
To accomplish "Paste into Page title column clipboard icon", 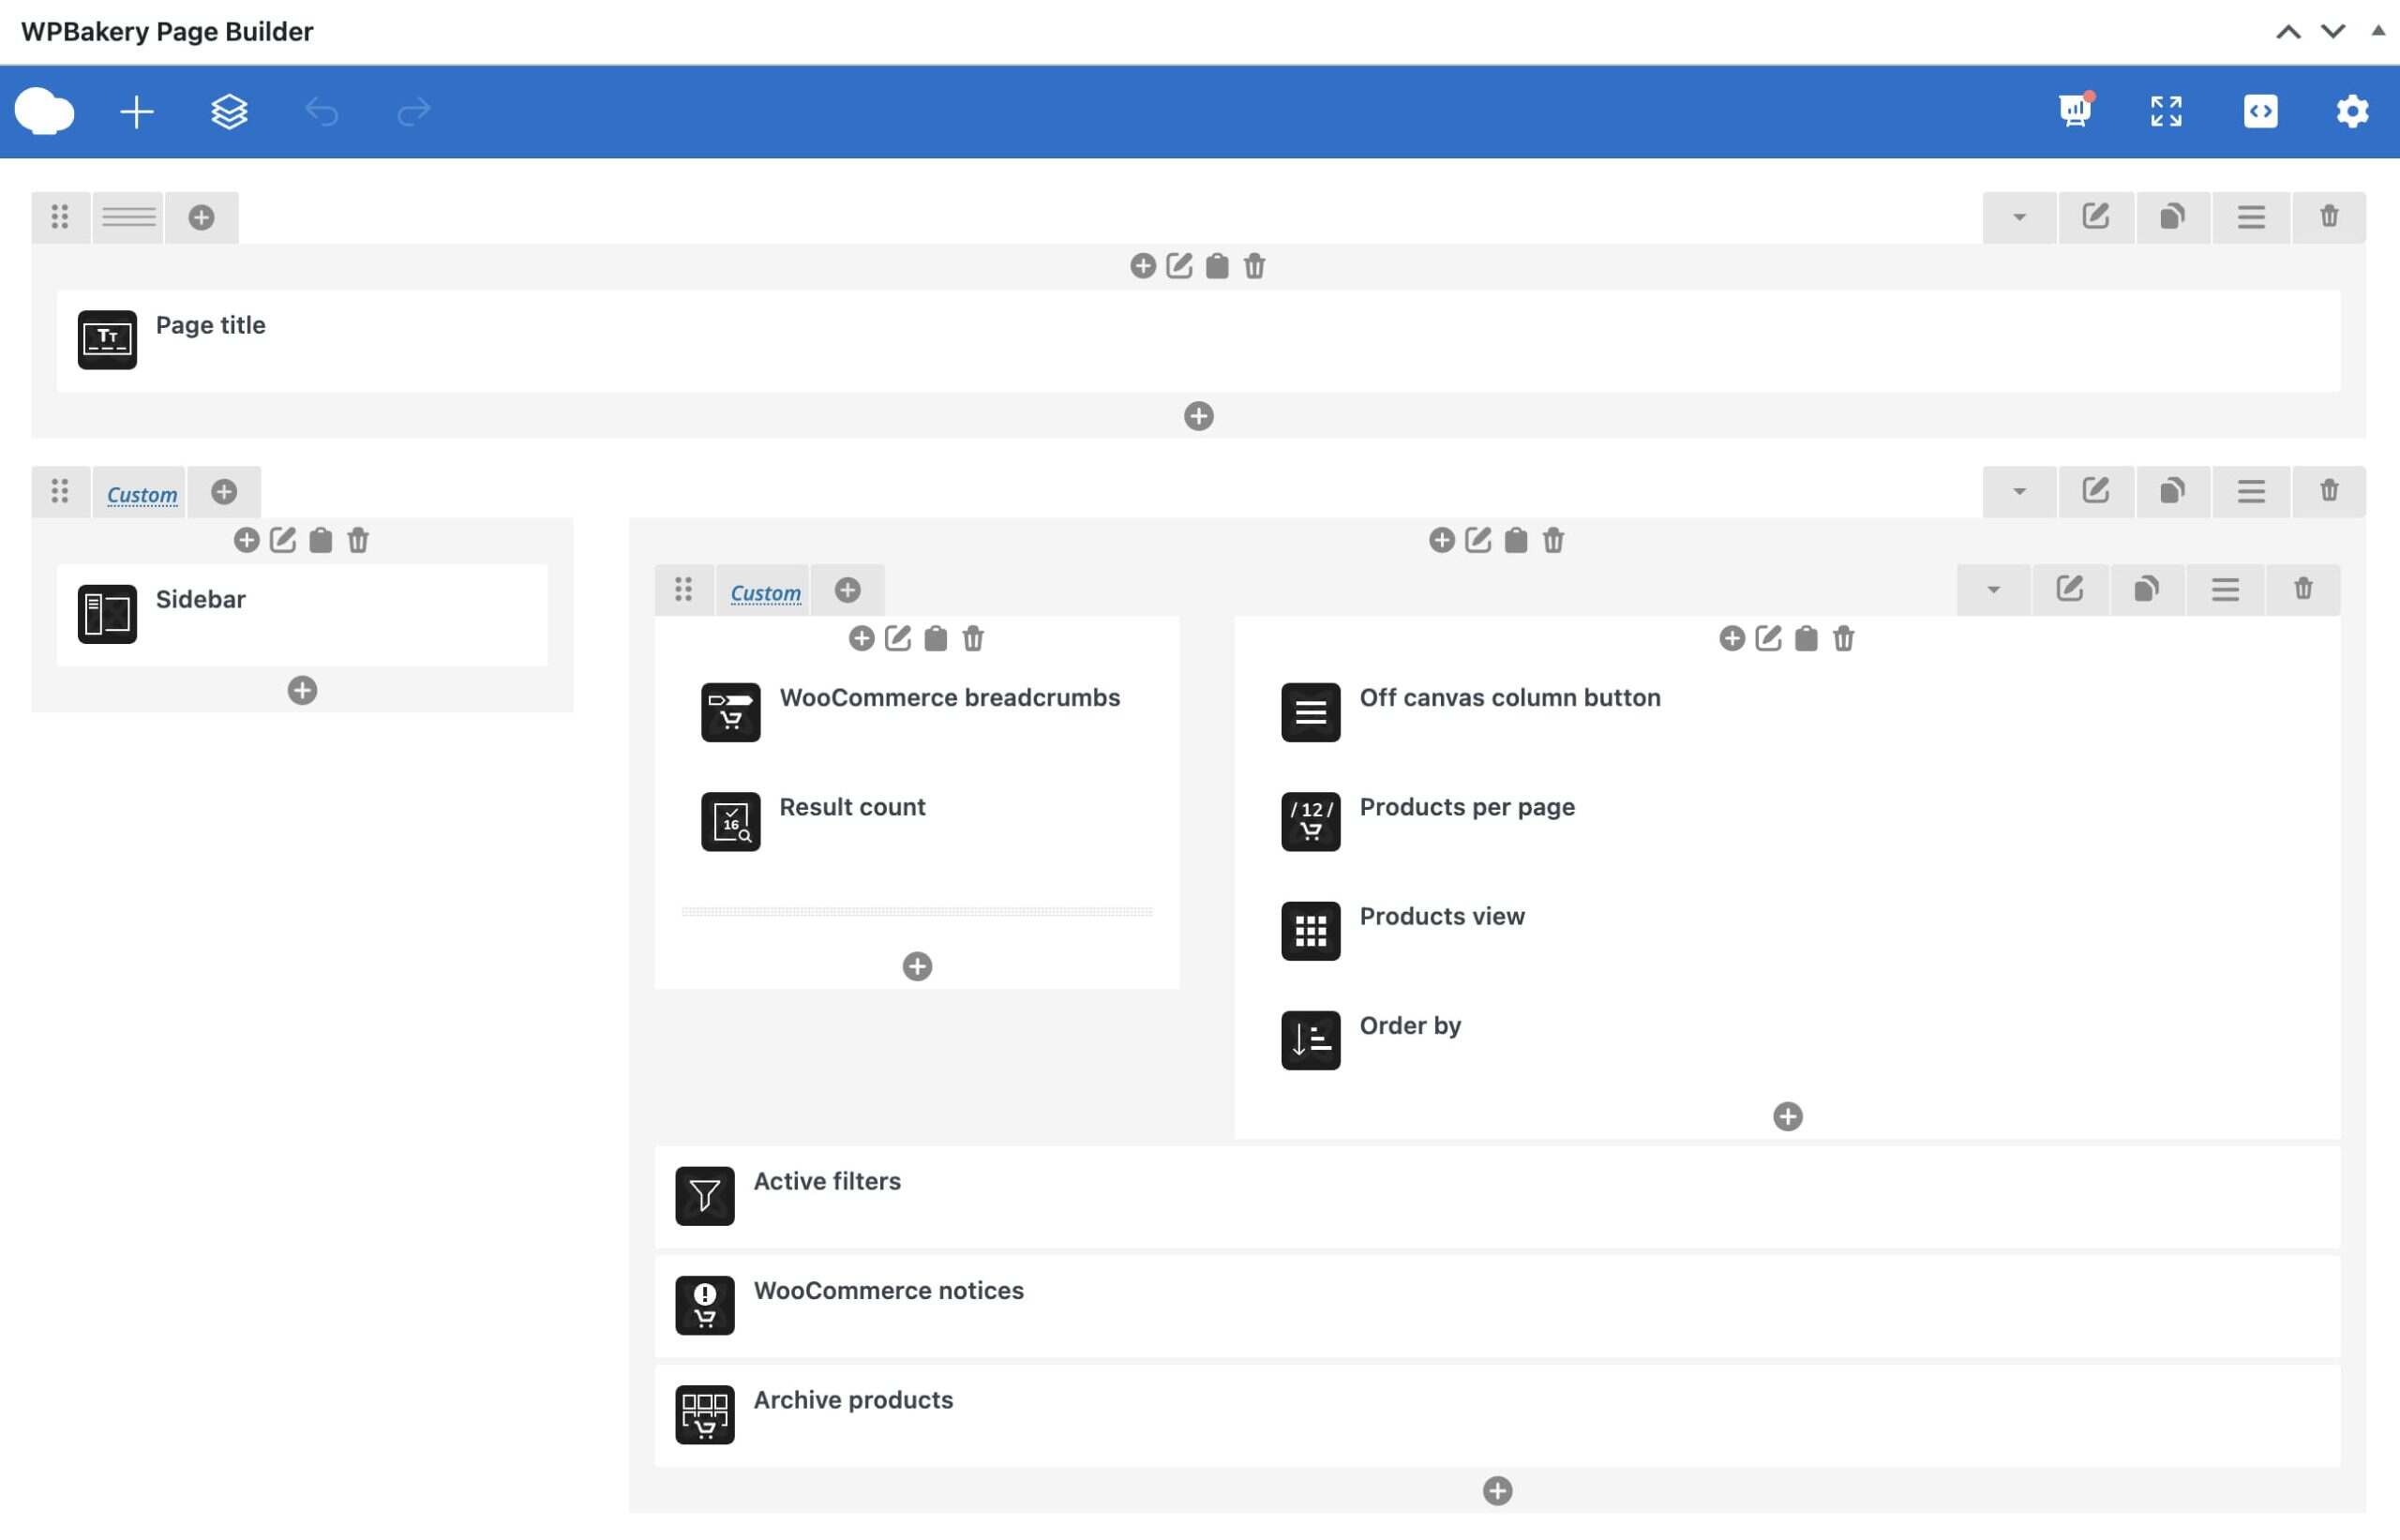I will tap(1217, 266).
